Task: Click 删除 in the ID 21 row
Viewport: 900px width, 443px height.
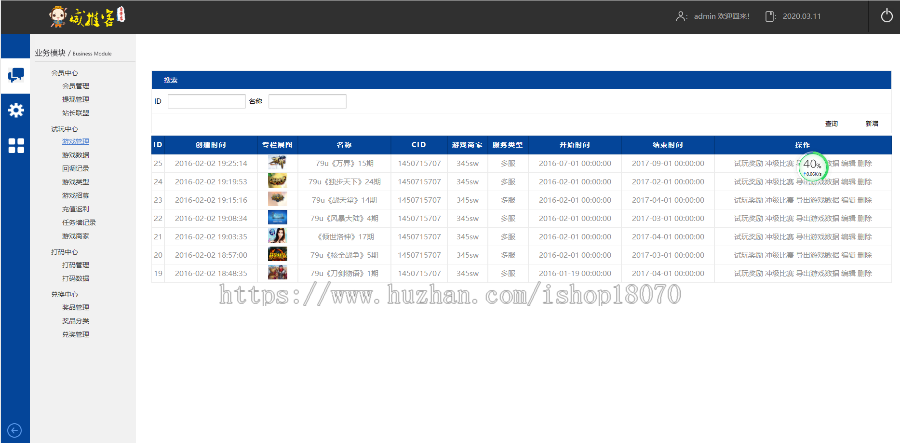Action: tap(864, 237)
